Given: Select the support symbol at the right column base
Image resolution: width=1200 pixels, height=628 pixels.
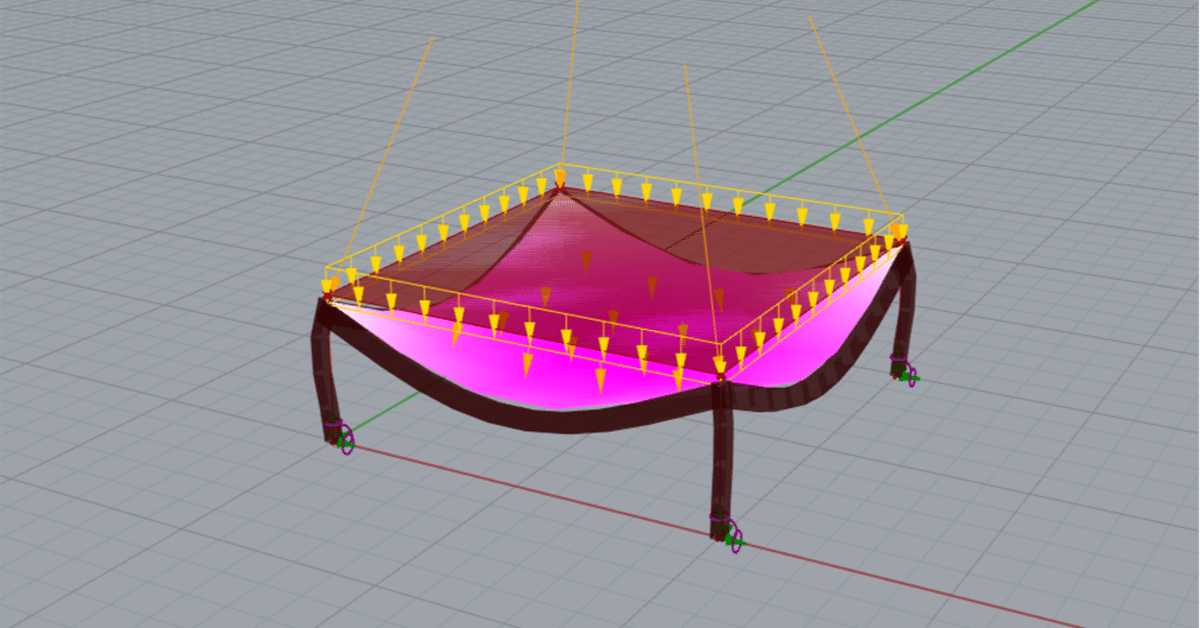Looking at the screenshot, I should [904, 371].
